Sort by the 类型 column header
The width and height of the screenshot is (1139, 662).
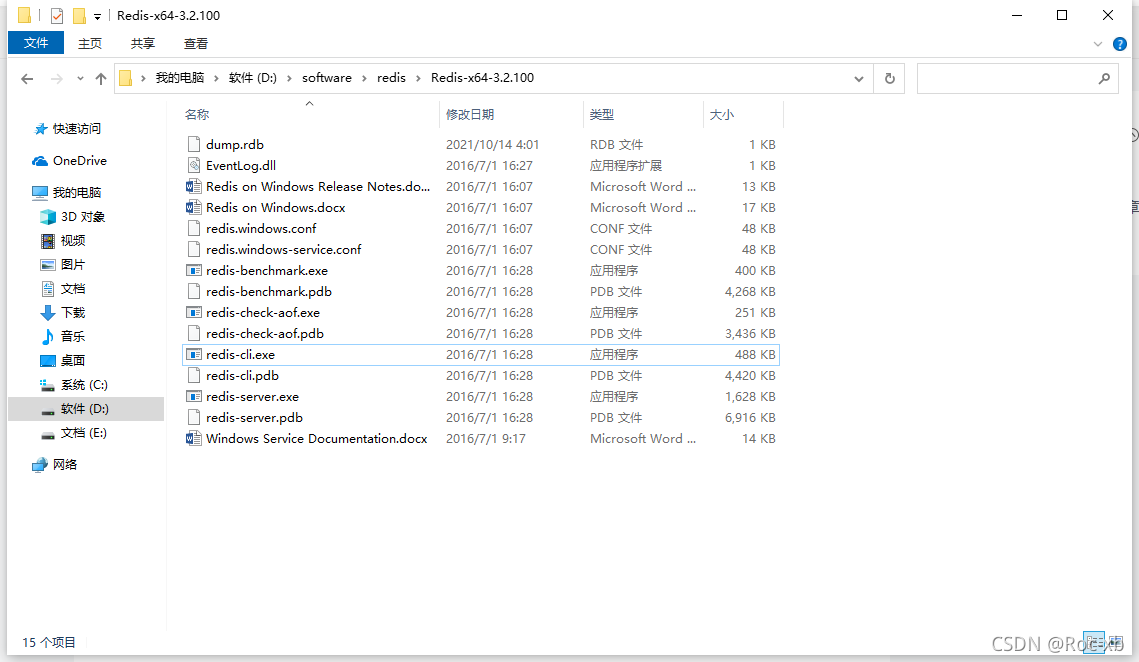point(601,115)
